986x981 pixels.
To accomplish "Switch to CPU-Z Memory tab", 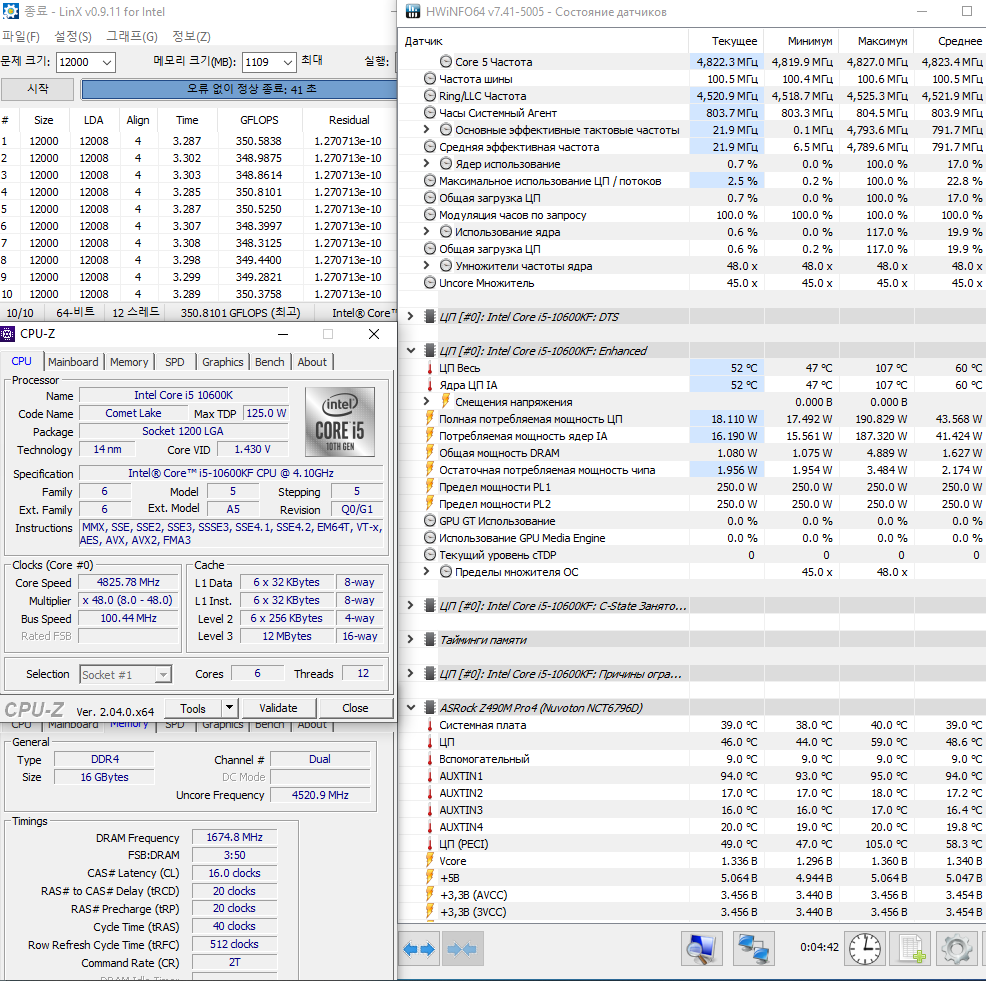I will [x=129, y=362].
